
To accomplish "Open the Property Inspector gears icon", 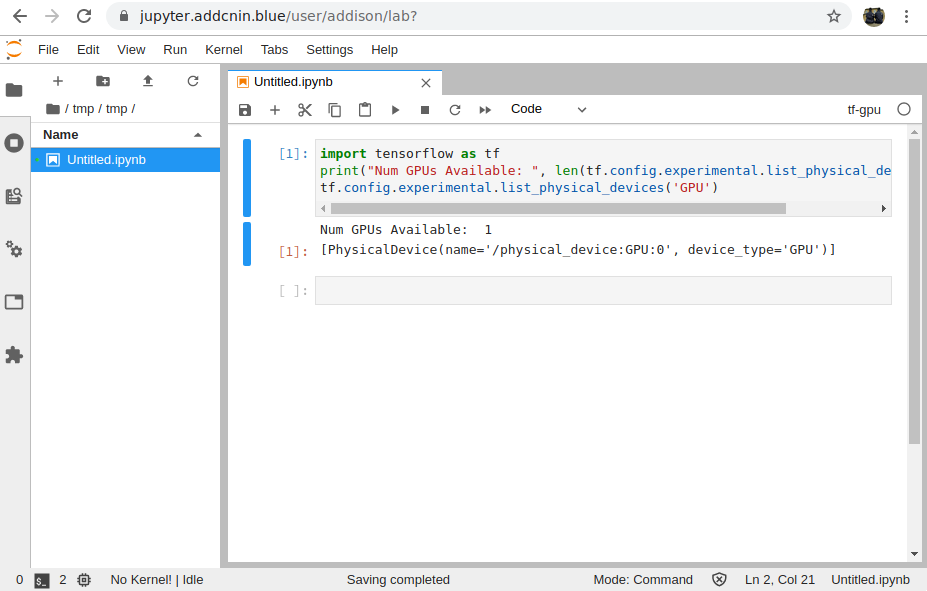I will tap(14, 249).
